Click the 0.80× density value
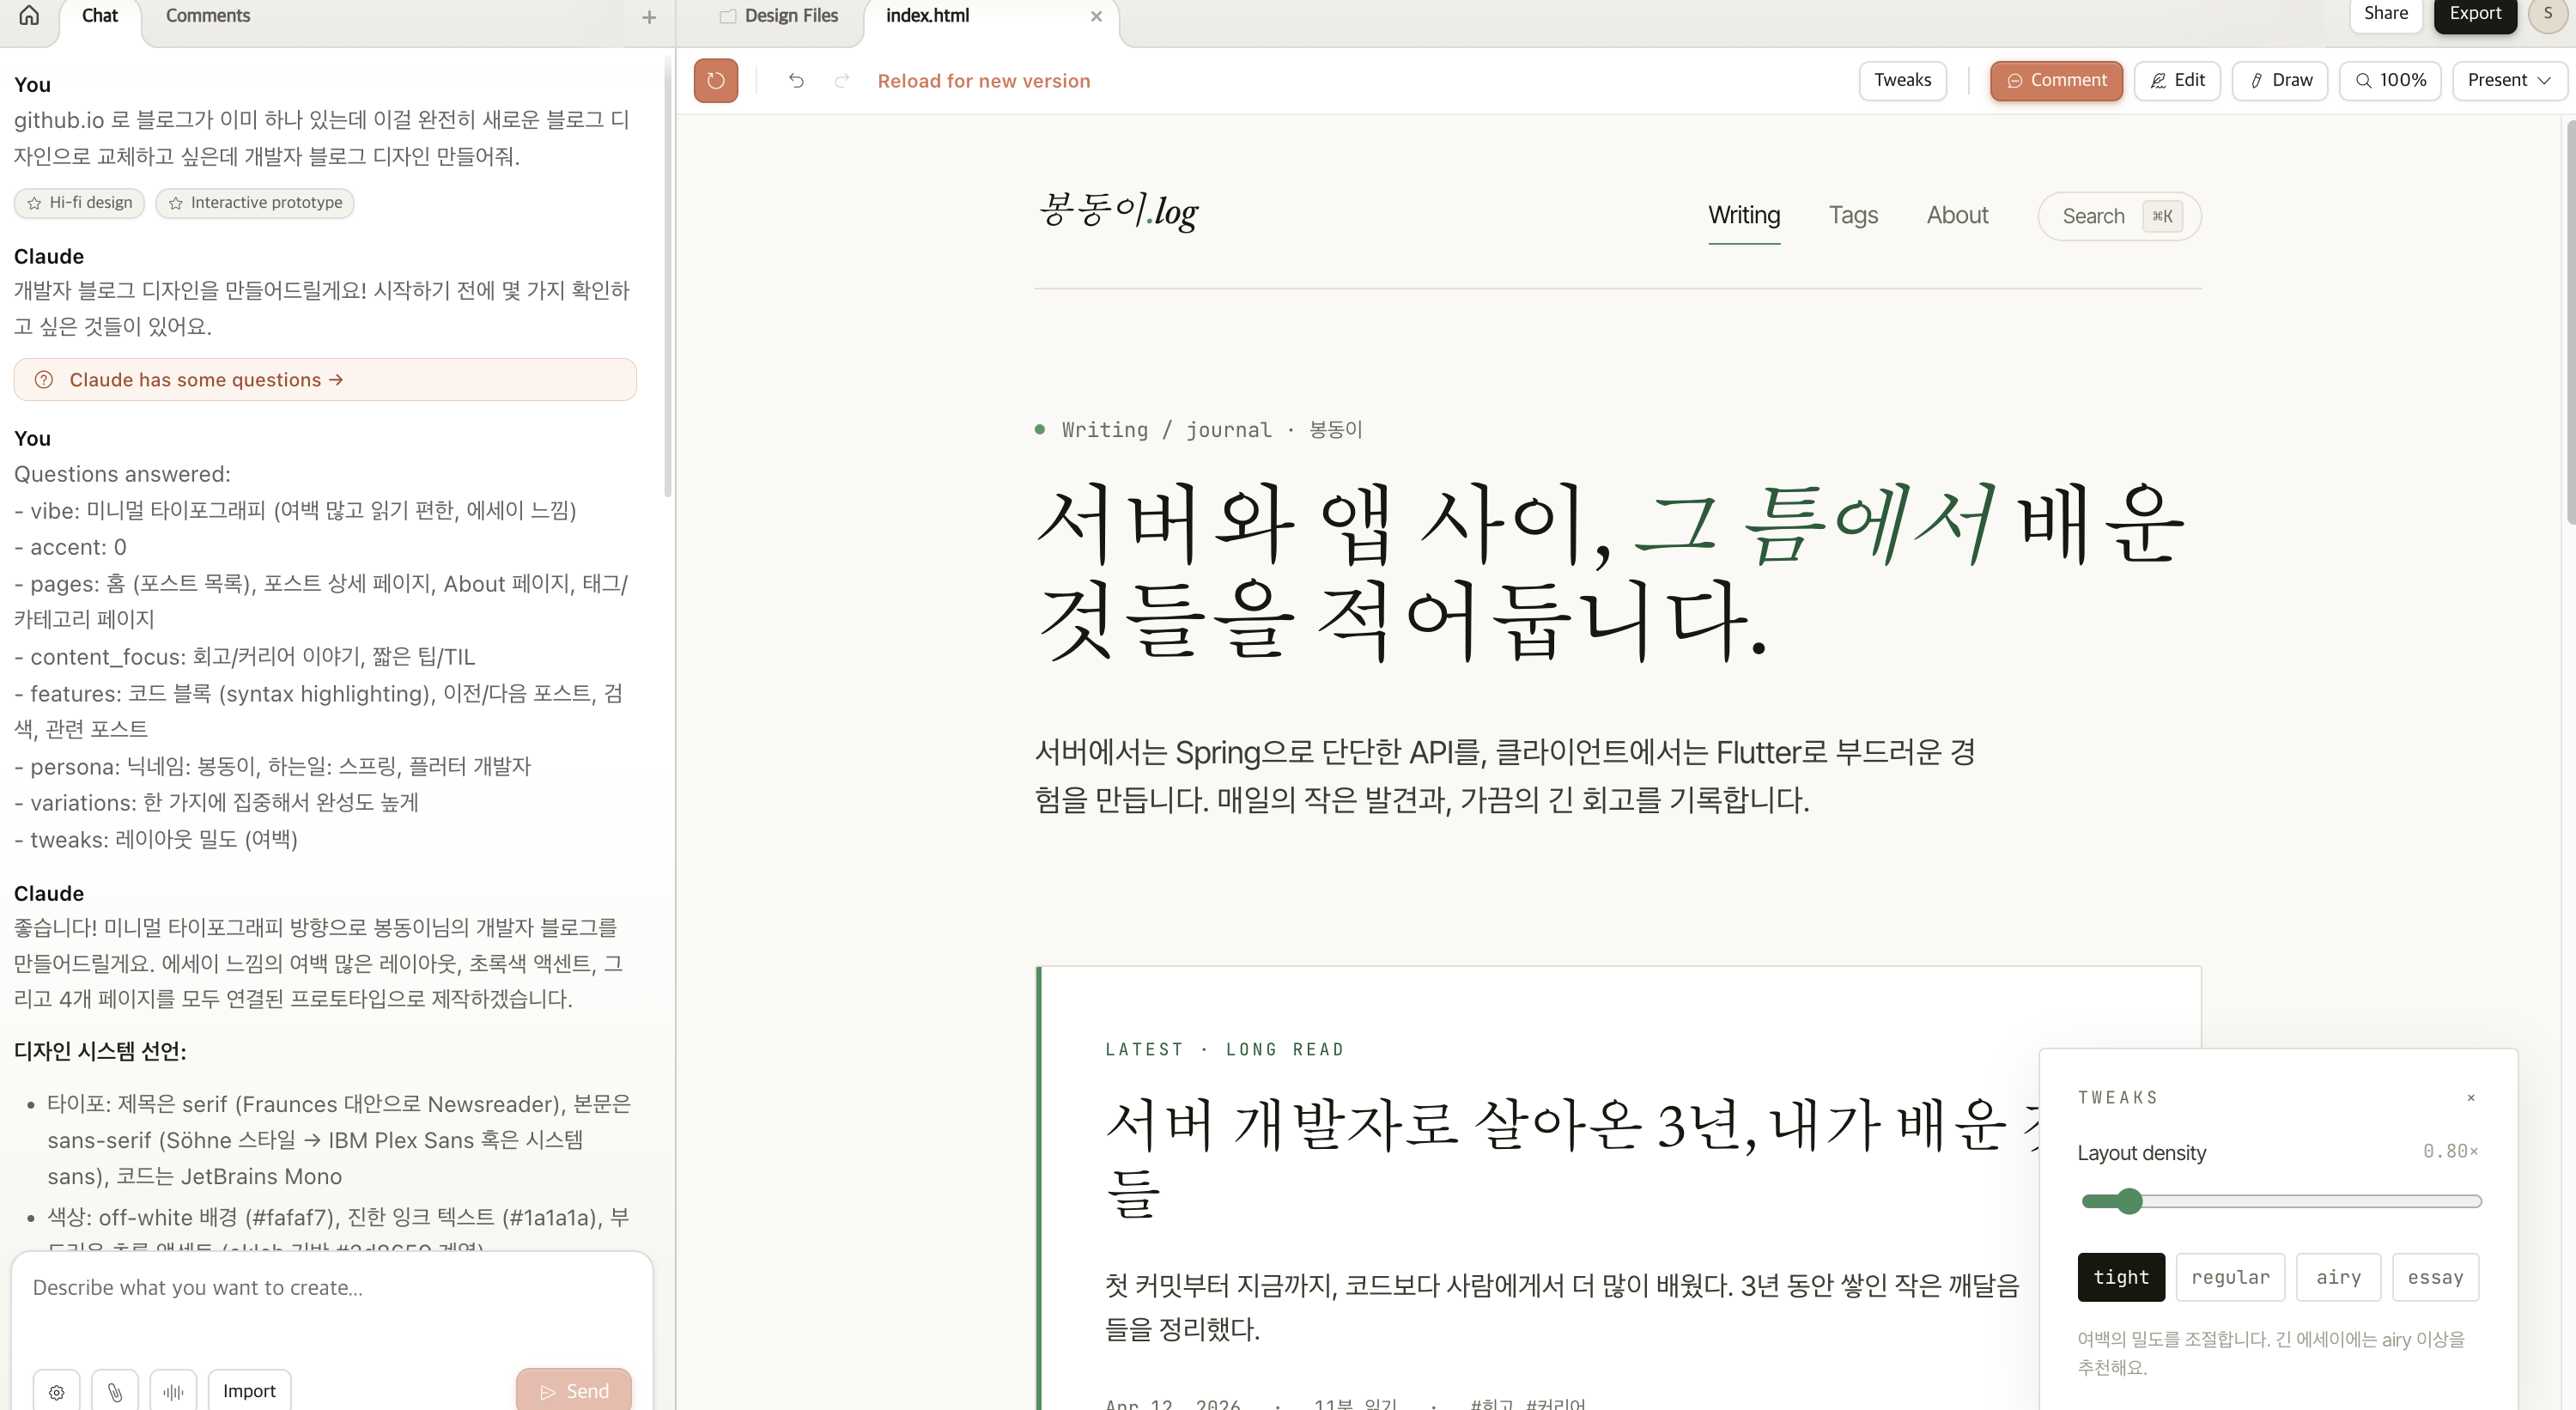The image size is (2576, 1410). click(x=2450, y=1151)
